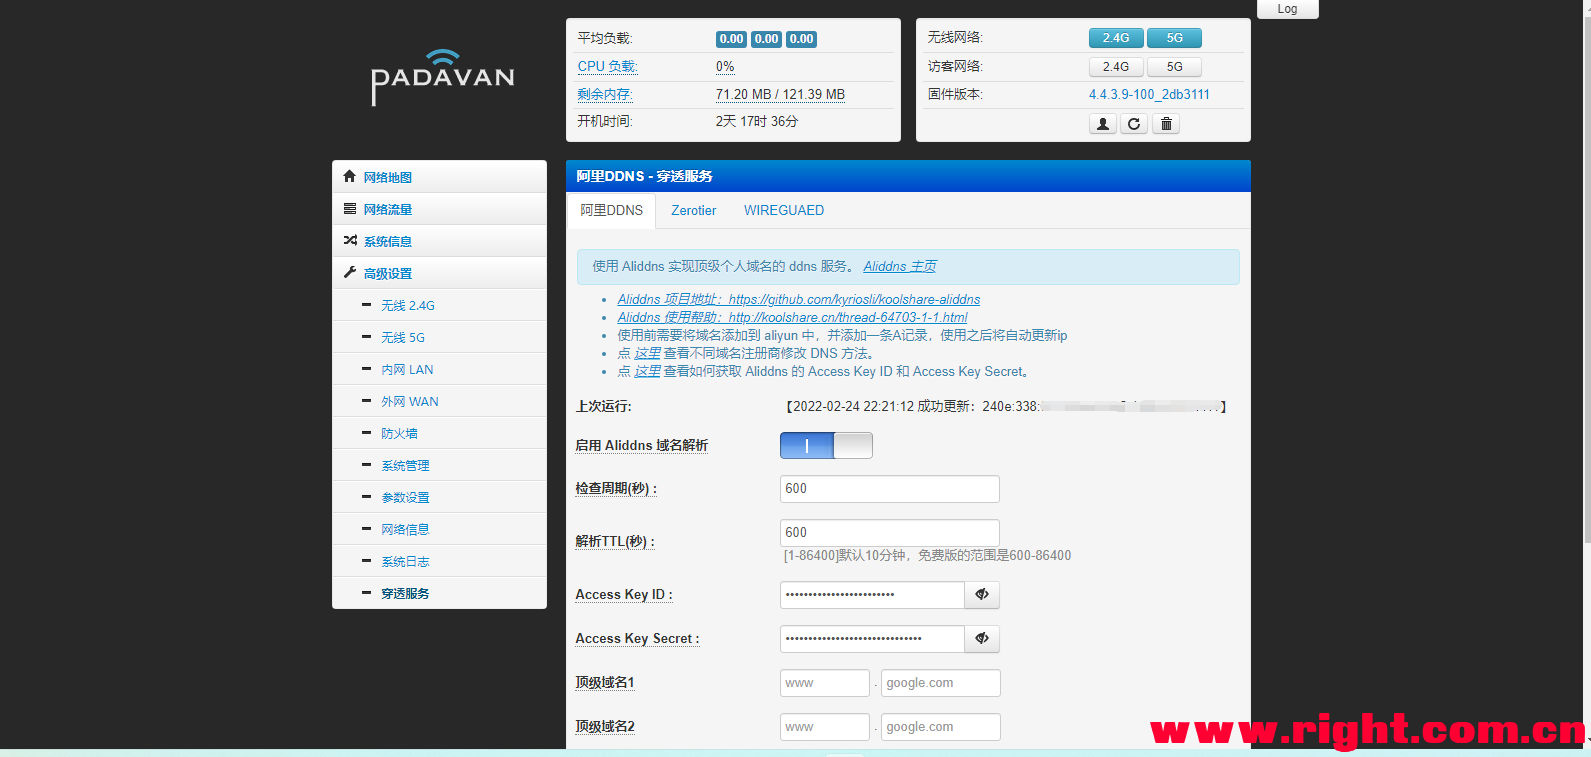Click the wrench icon beside 高级设置
The image size is (1591, 757).
(349, 272)
